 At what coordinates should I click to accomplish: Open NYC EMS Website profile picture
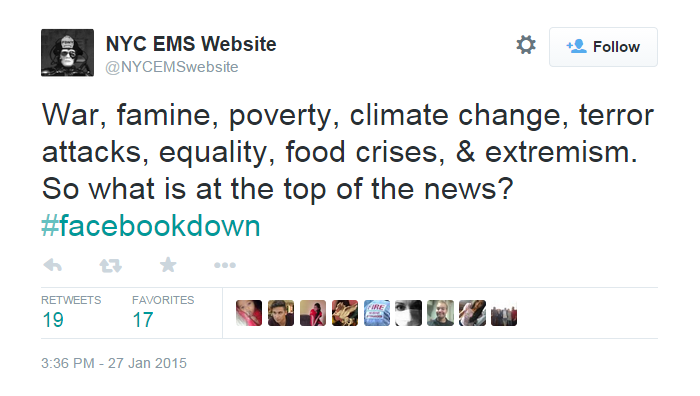click(67, 53)
